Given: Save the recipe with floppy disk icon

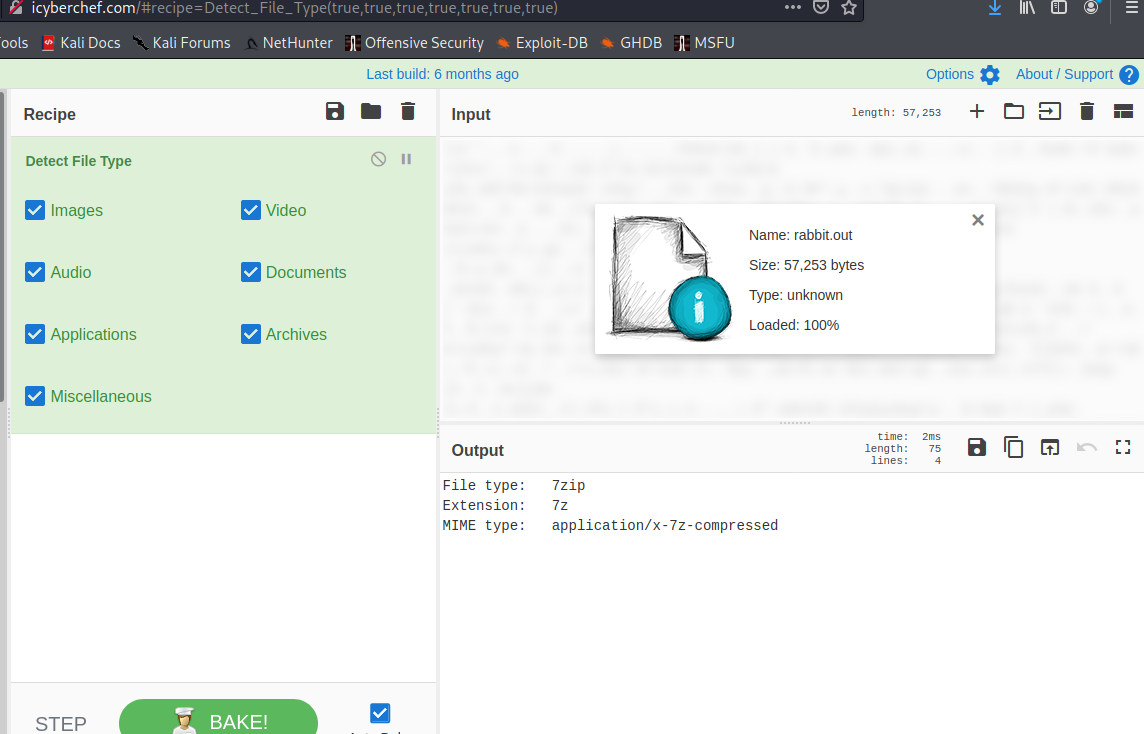Looking at the screenshot, I should click(335, 112).
